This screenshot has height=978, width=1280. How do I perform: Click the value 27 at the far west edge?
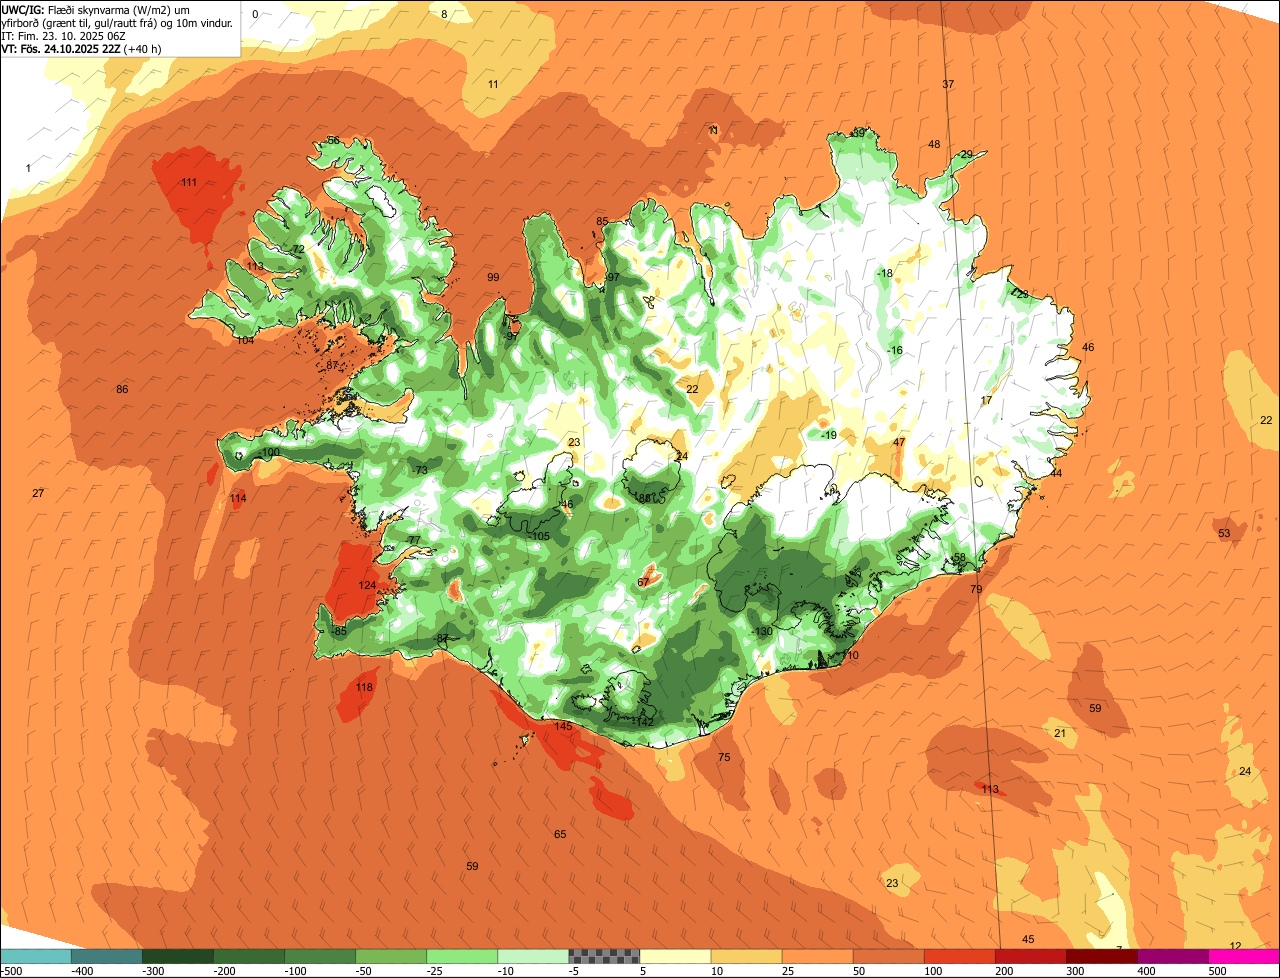click(38, 493)
